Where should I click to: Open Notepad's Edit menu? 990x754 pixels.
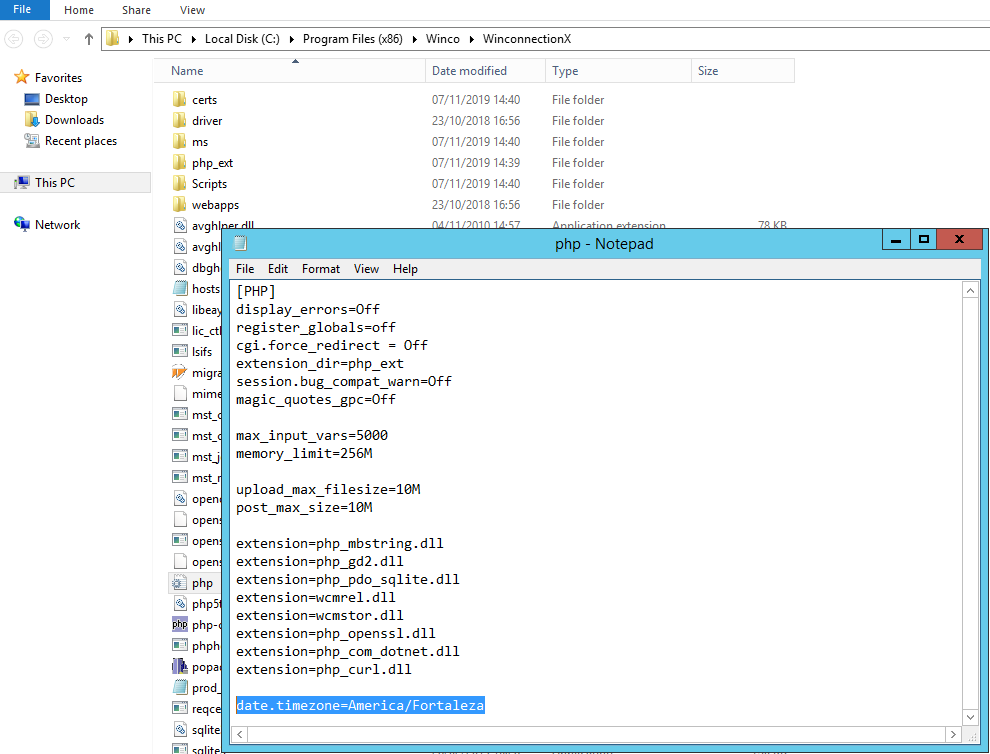coord(278,269)
